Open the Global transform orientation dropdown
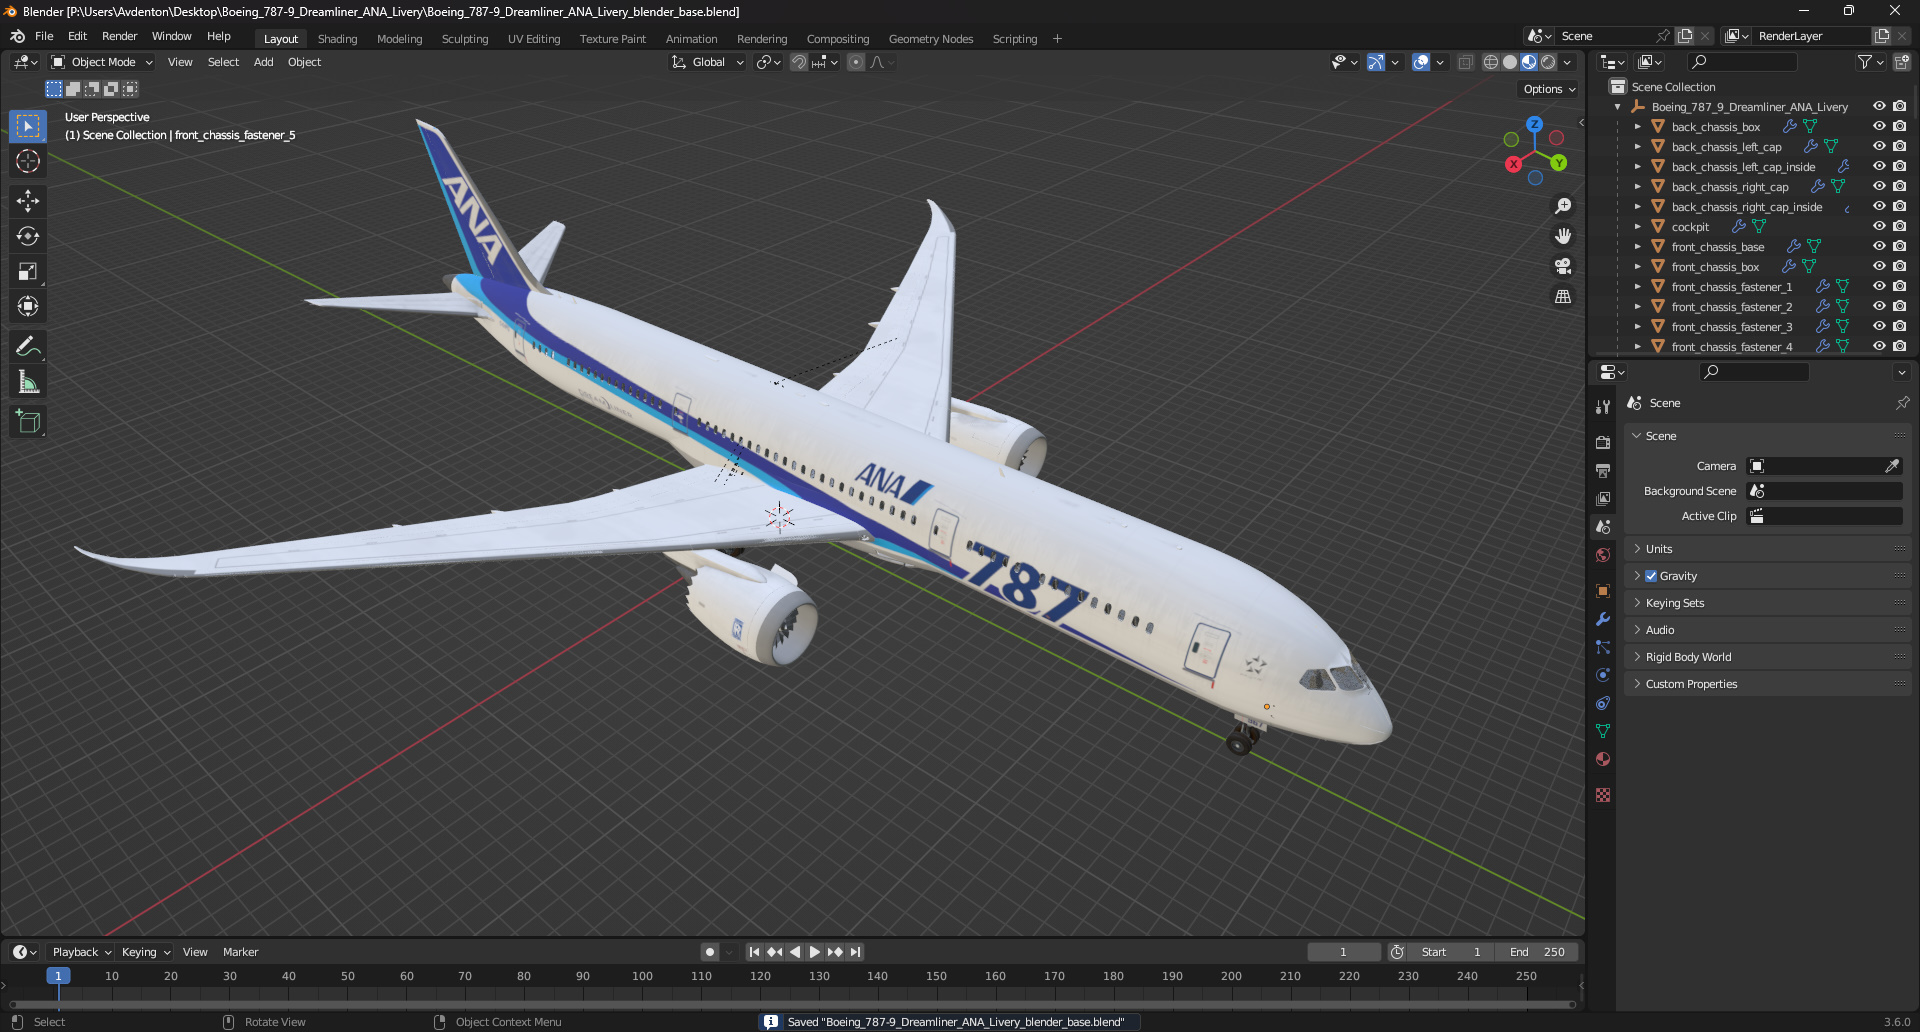Viewport: 1920px width, 1032px height. (x=708, y=62)
